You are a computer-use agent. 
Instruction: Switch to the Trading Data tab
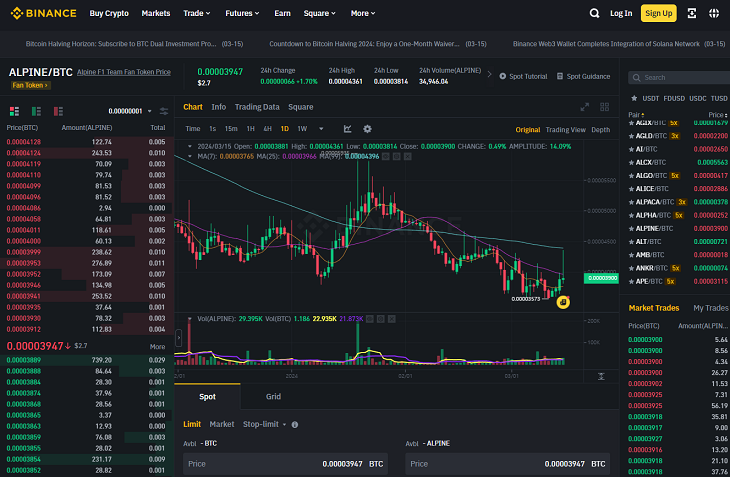(257, 107)
